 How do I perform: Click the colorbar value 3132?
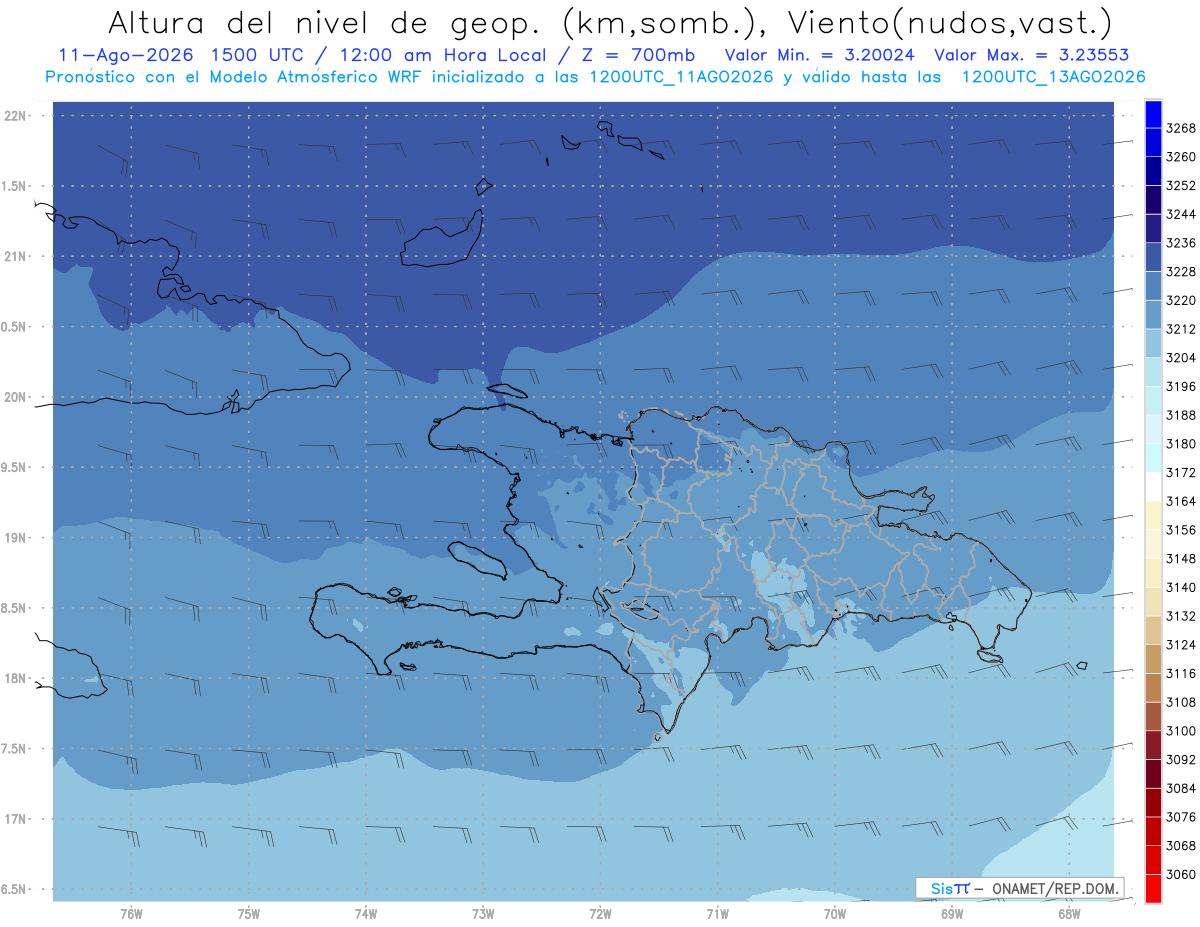tap(1181, 616)
